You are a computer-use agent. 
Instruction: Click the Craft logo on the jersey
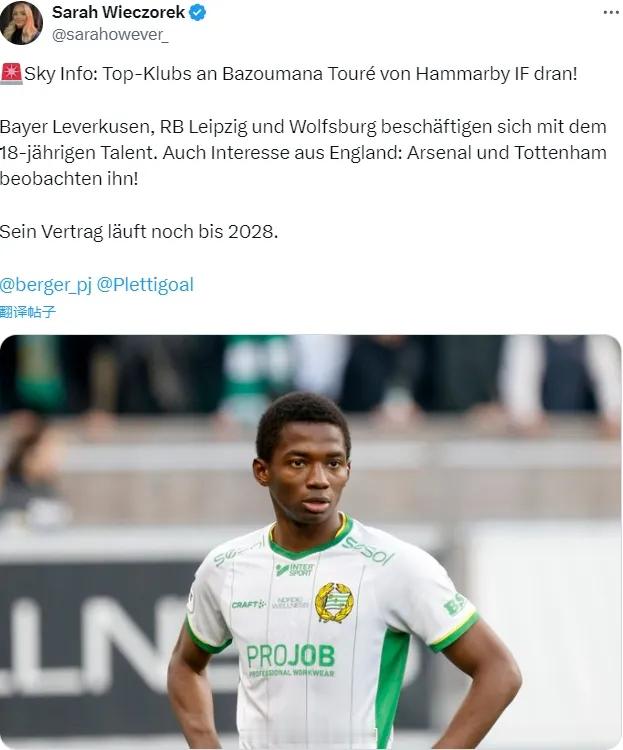pos(248,605)
